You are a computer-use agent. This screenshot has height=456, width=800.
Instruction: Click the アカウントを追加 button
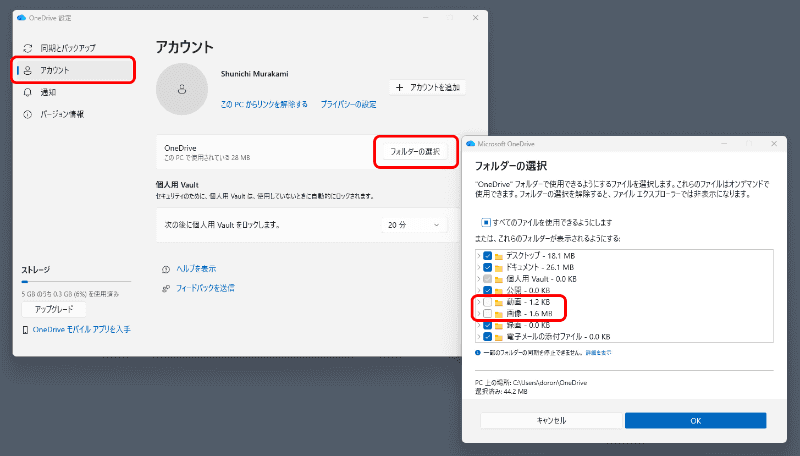(428, 88)
